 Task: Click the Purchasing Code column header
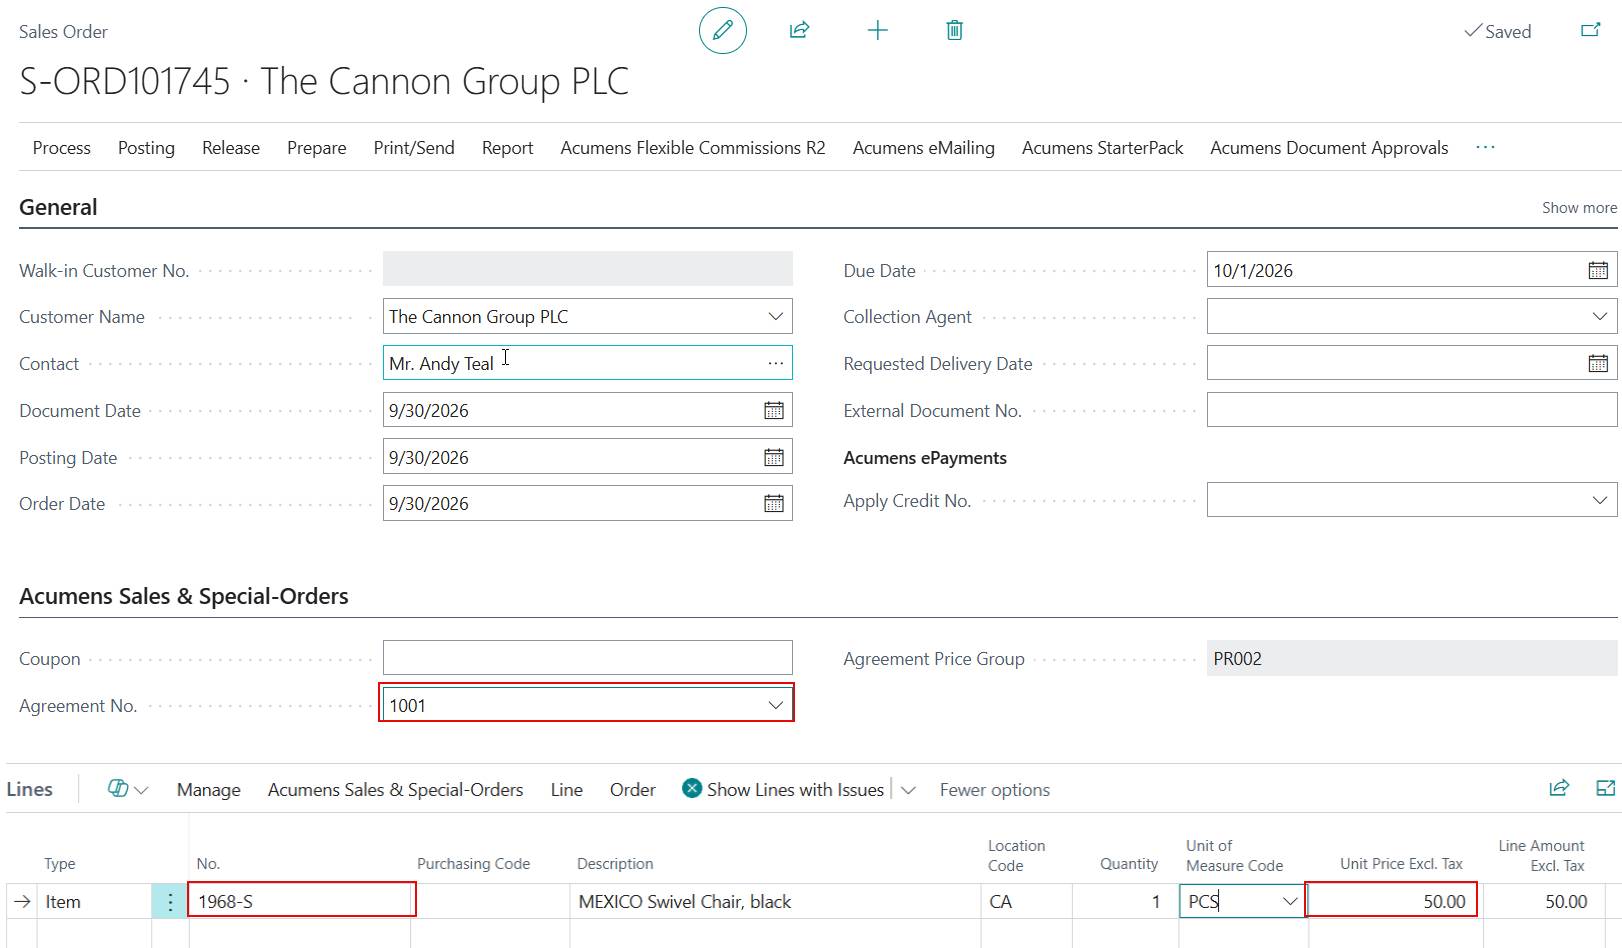coord(473,864)
